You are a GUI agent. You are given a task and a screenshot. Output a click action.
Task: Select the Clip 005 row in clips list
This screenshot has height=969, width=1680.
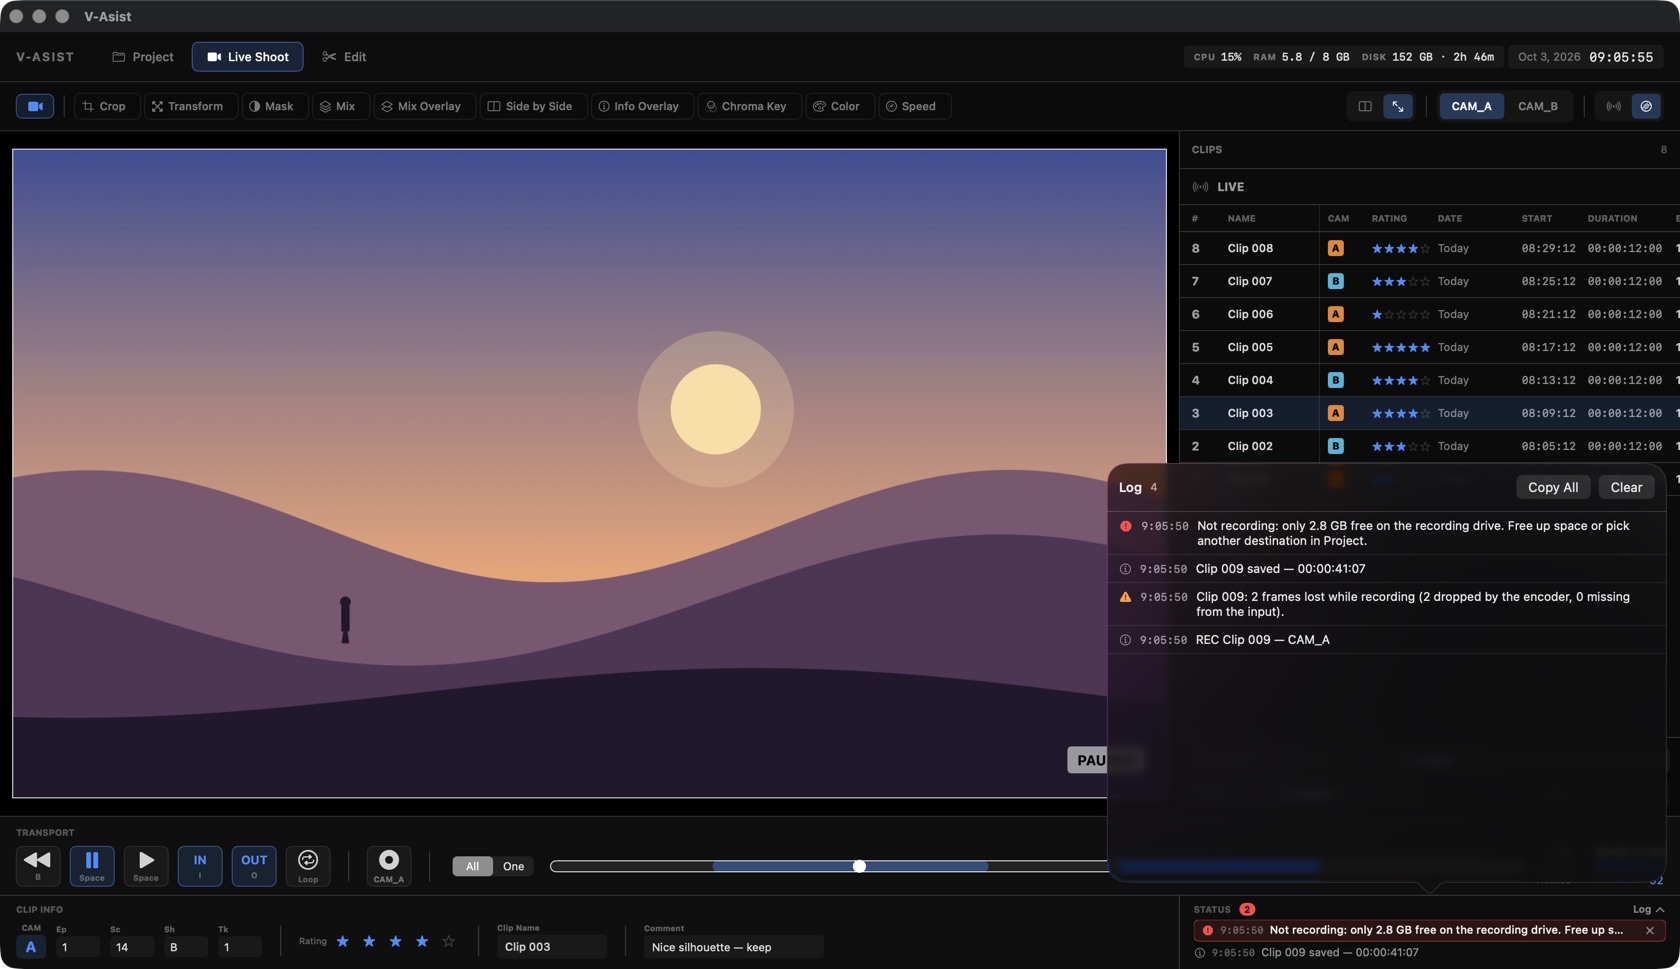pyautogui.click(x=1429, y=347)
